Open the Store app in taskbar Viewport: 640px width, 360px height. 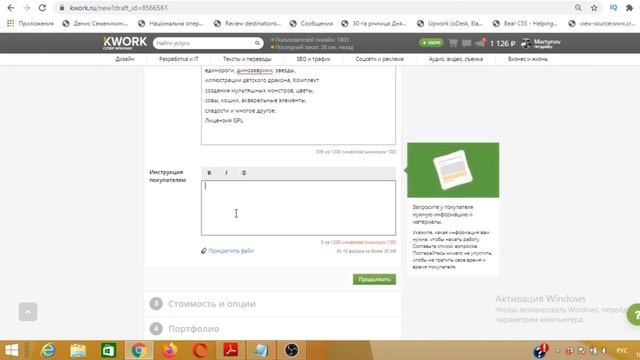[108, 350]
